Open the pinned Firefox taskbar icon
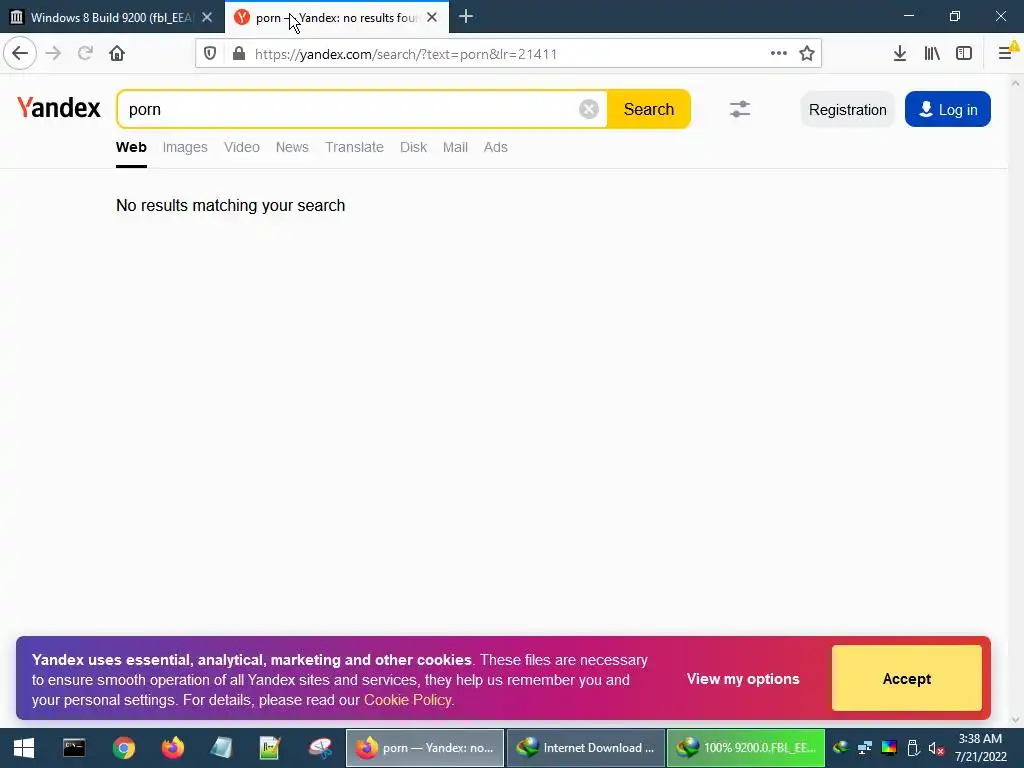The width and height of the screenshot is (1024, 768). [172, 748]
